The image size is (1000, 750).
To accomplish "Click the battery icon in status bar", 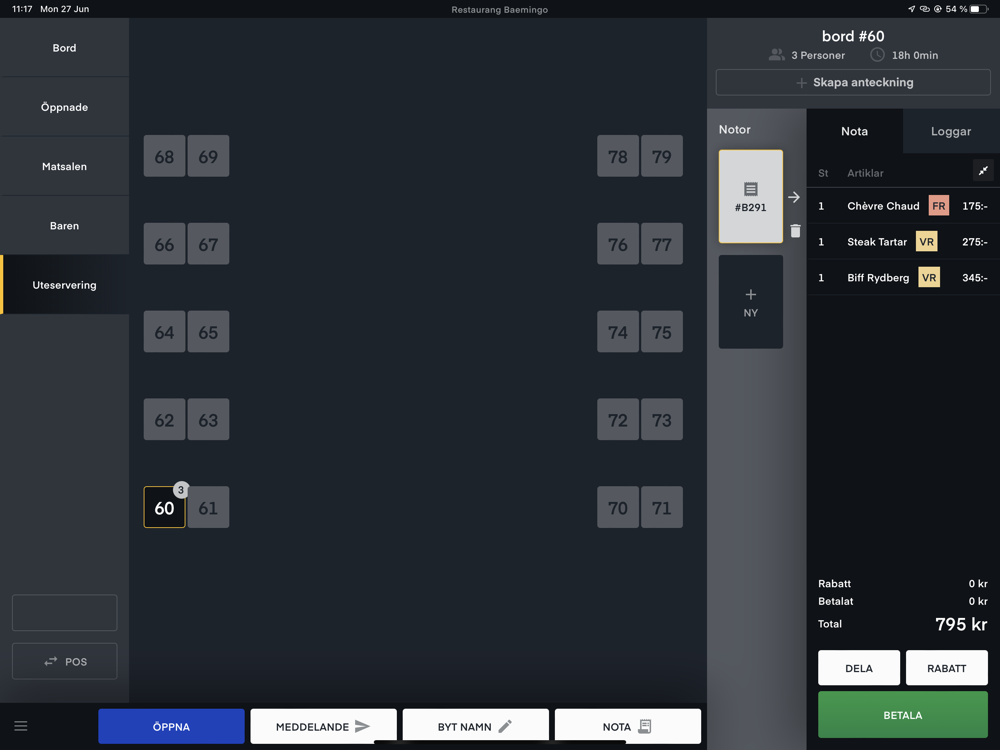I will click(x=979, y=9).
